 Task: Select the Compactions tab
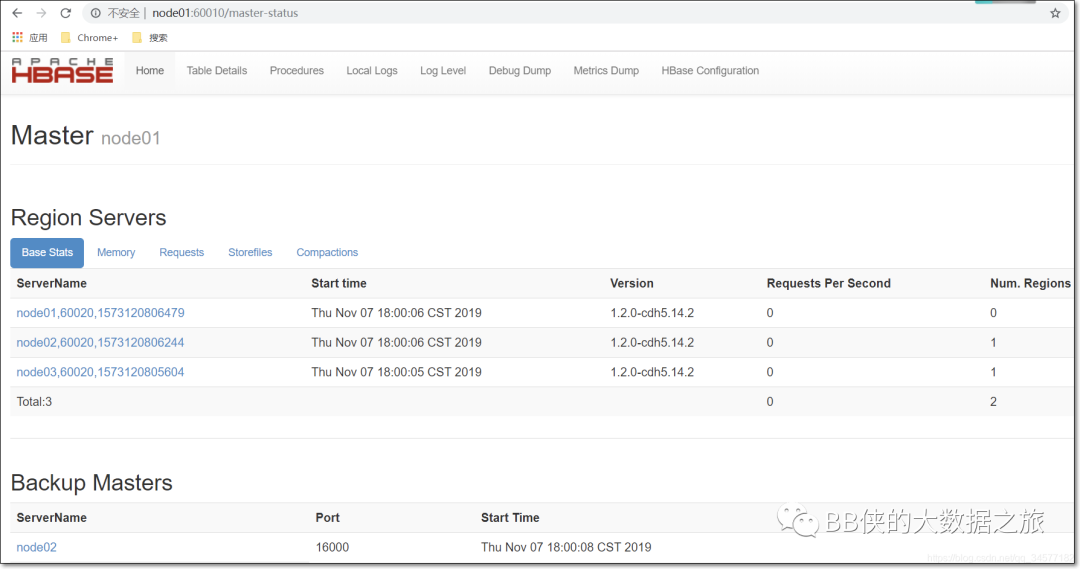(x=327, y=252)
